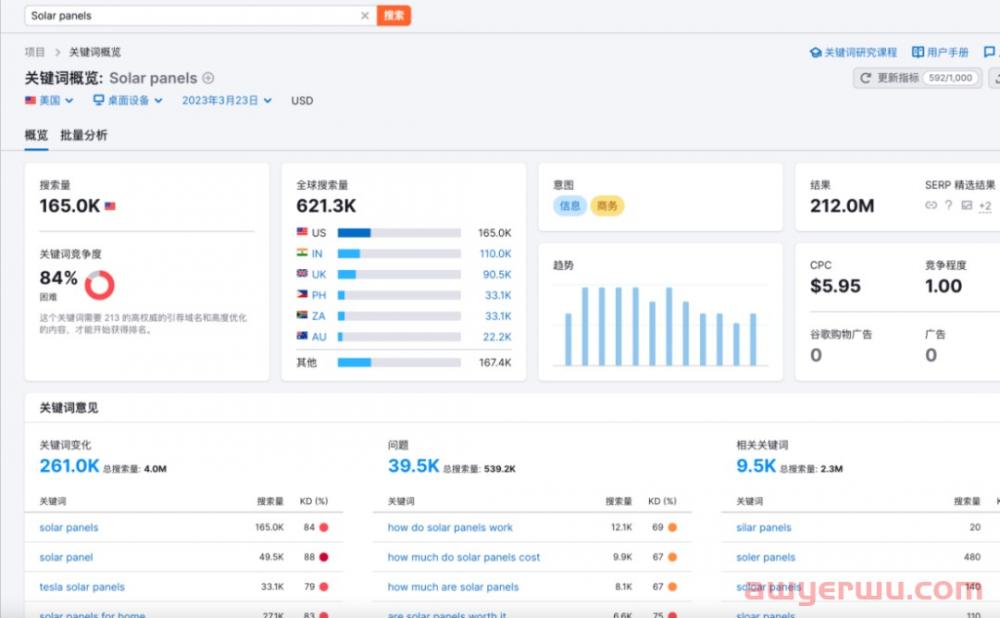This screenshot has height=618, width=1000.
Task: Click the link SERP feature icon
Action: 931,205
